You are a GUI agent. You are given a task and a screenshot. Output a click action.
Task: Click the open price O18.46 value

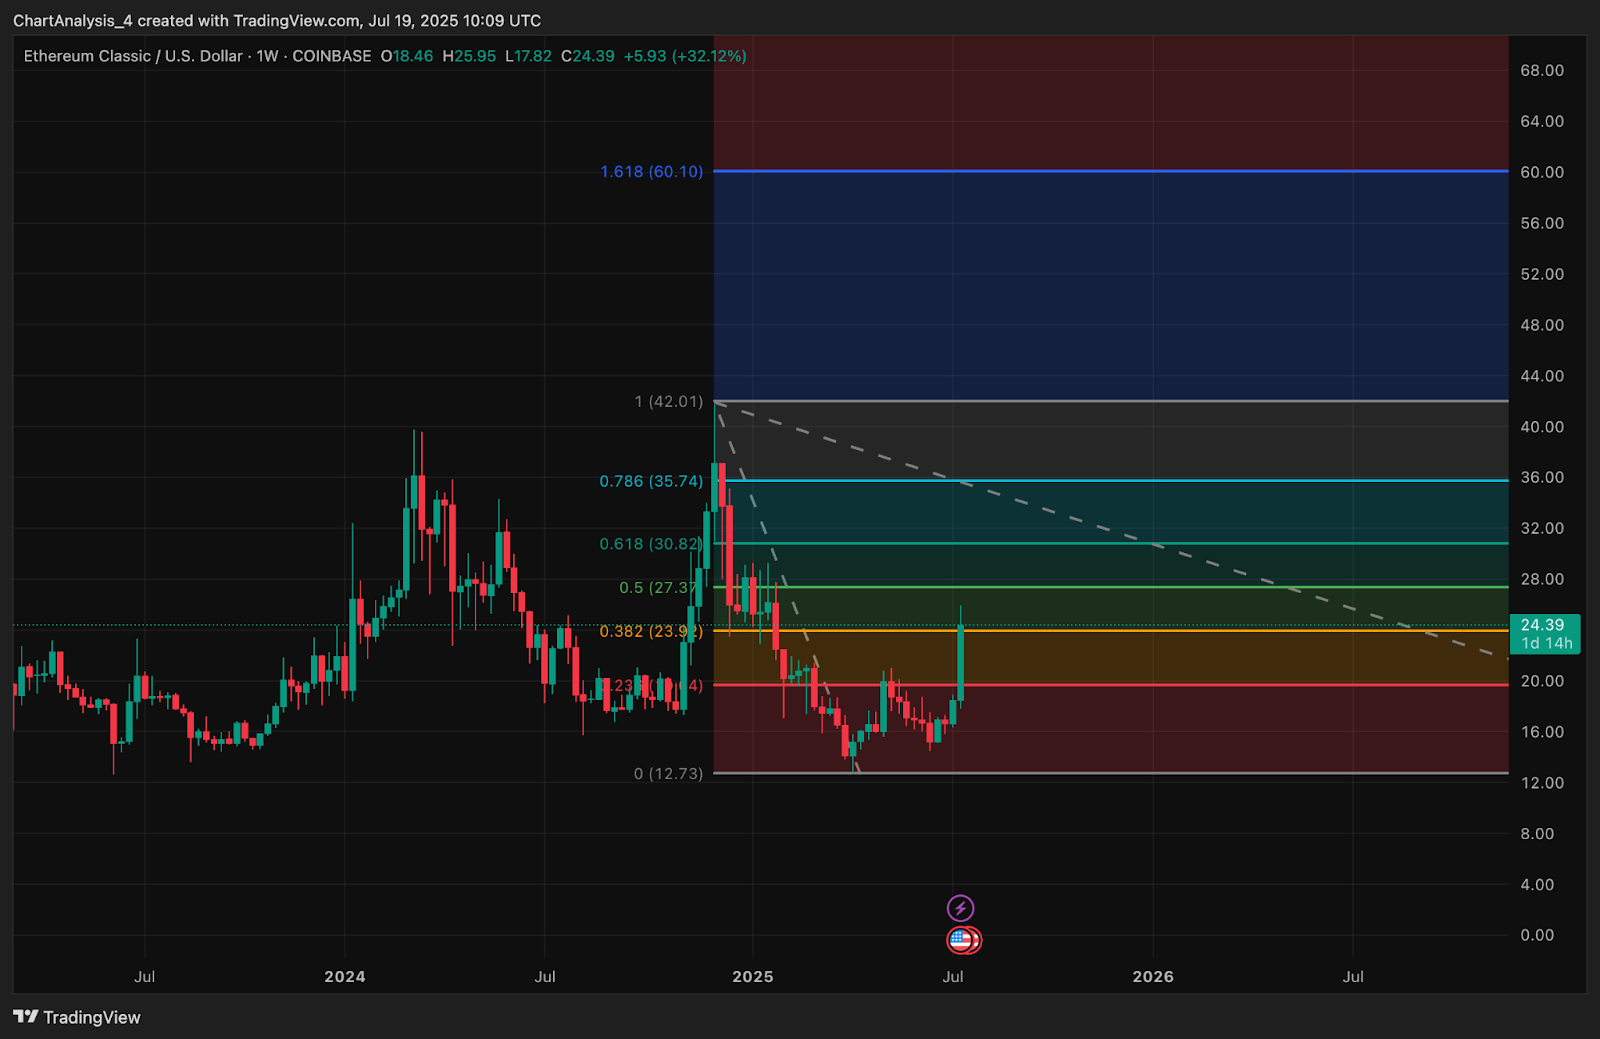pos(407,56)
